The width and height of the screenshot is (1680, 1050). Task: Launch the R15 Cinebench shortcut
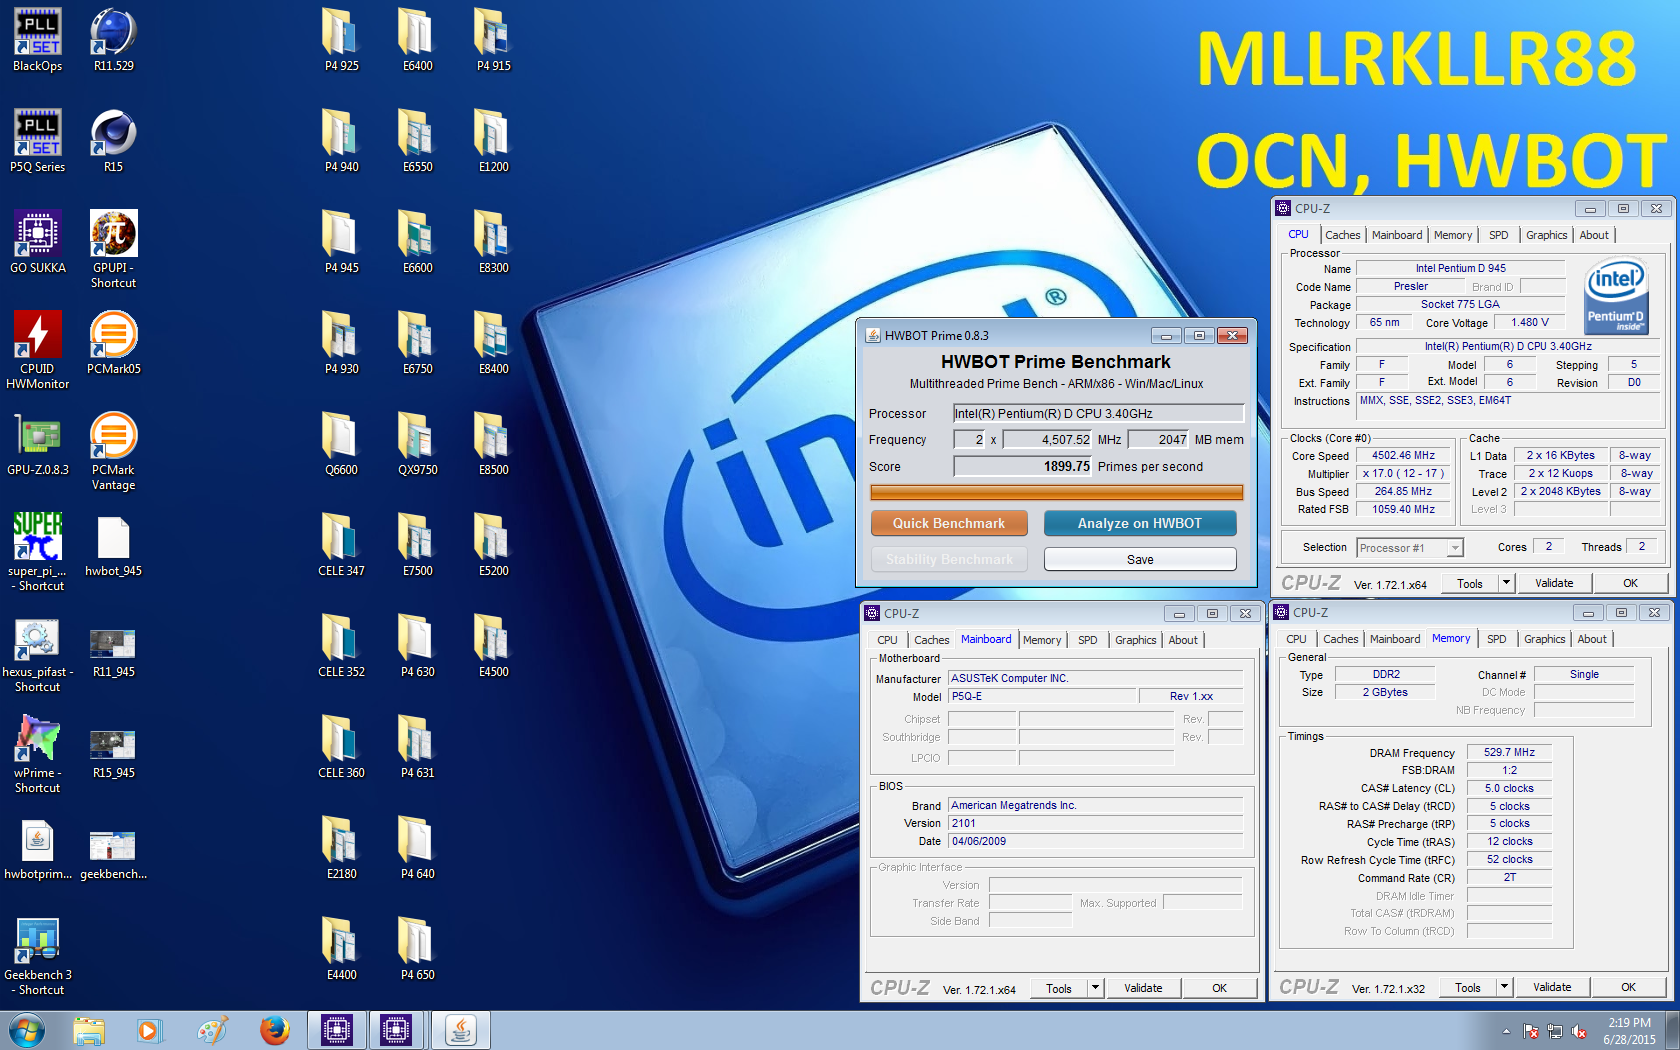(113, 141)
